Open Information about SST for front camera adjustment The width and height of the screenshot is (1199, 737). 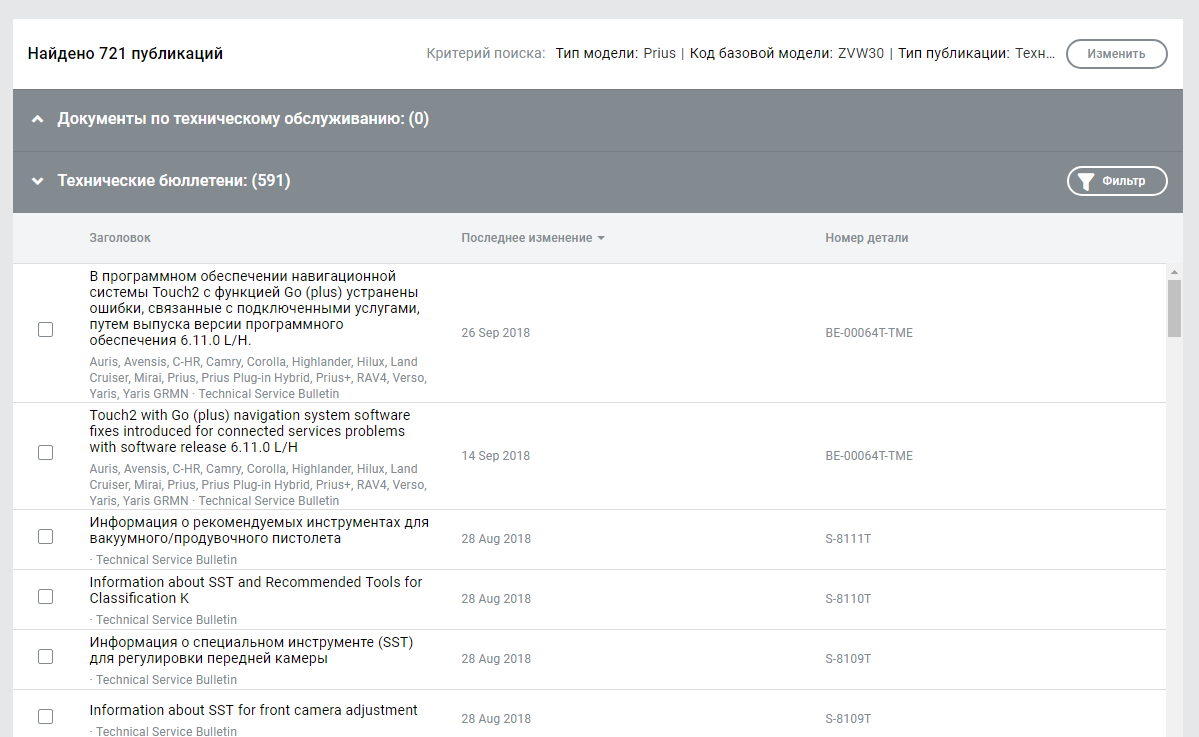point(253,710)
